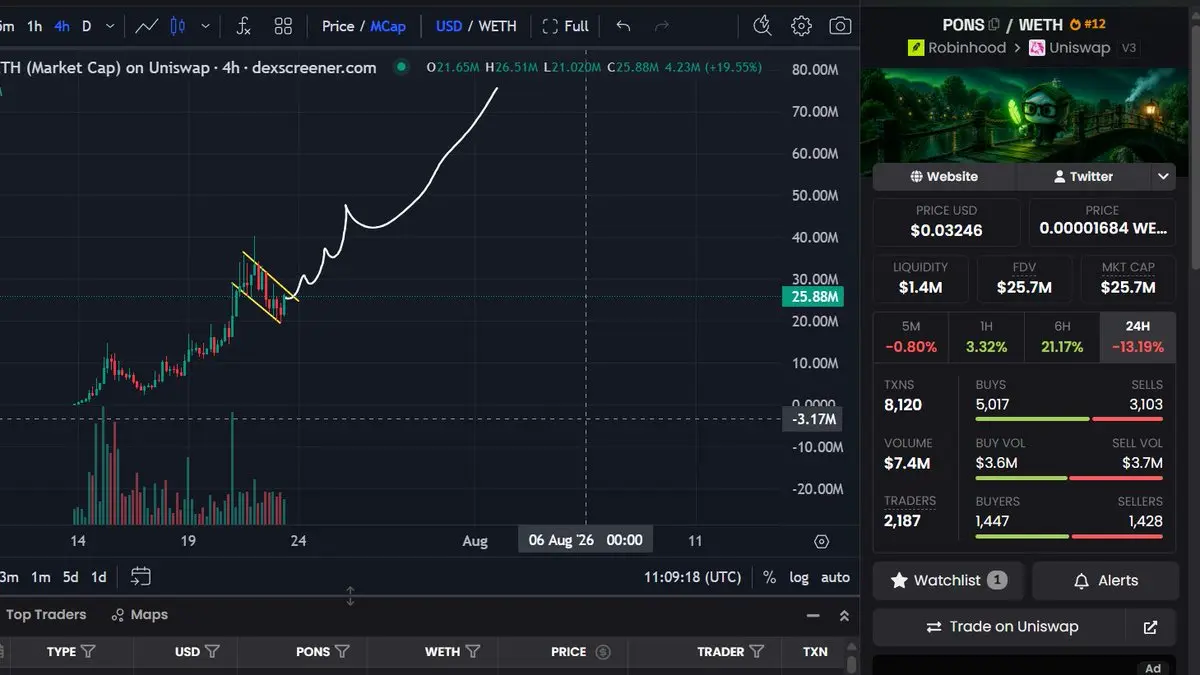The width and height of the screenshot is (1200, 675).
Task: Switch to the Top Traders tab
Action: pyautogui.click(x=46, y=615)
